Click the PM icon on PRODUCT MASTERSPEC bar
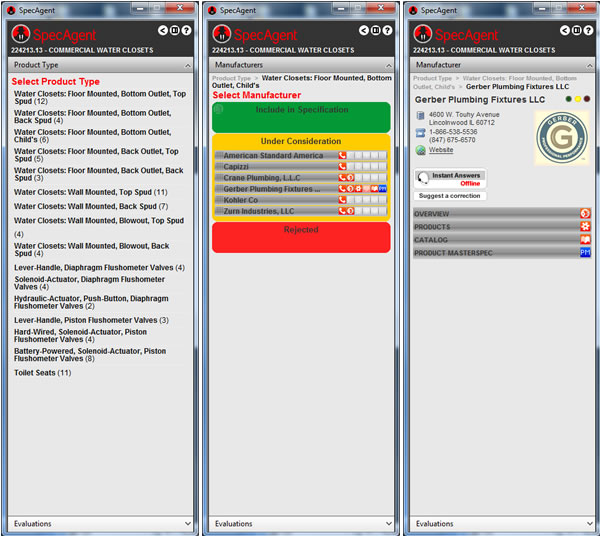600x536 pixels. click(585, 253)
